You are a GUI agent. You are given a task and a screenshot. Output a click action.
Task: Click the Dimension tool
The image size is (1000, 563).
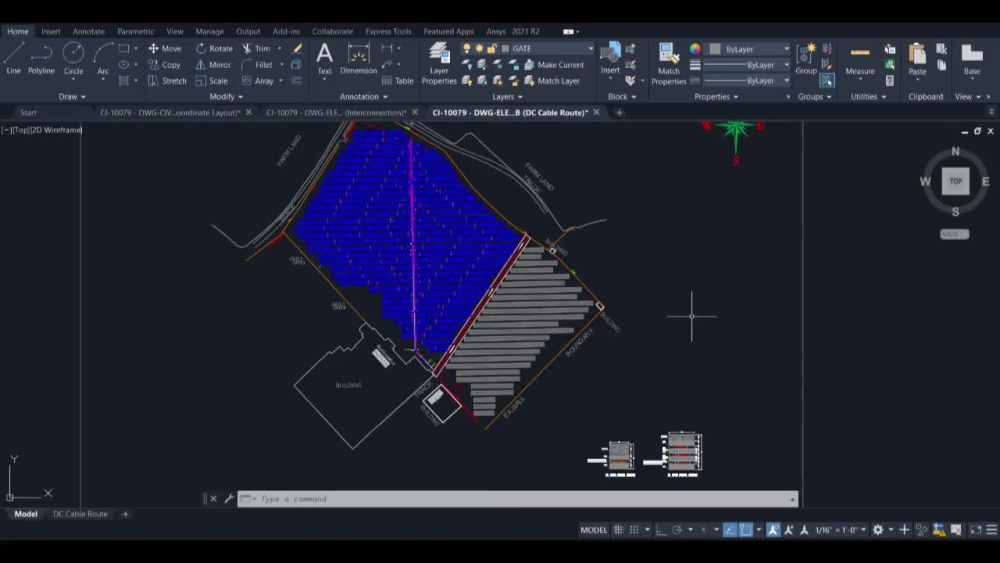point(358,59)
